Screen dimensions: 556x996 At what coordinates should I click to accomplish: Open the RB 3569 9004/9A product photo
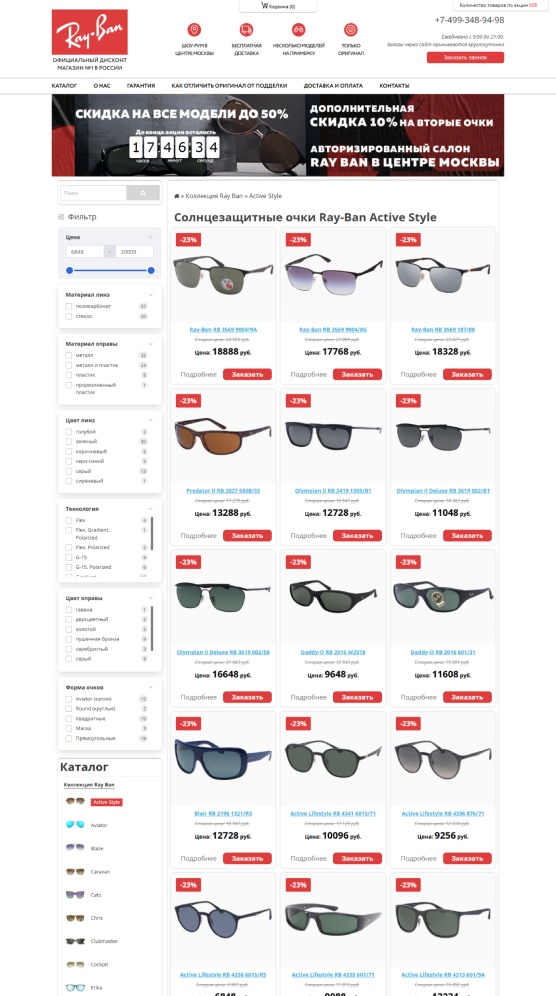click(223, 275)
